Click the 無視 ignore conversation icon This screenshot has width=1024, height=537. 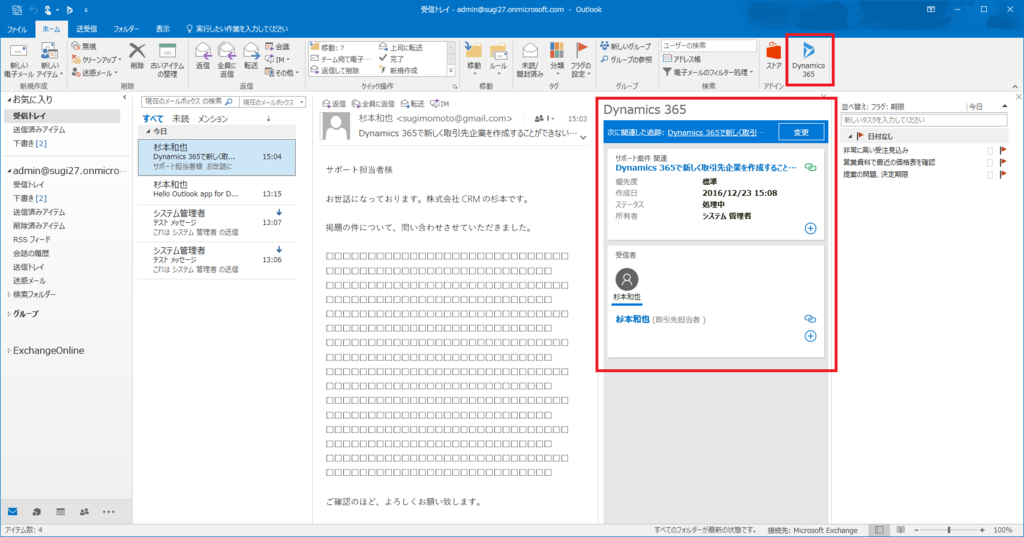(x=76, y=46)
